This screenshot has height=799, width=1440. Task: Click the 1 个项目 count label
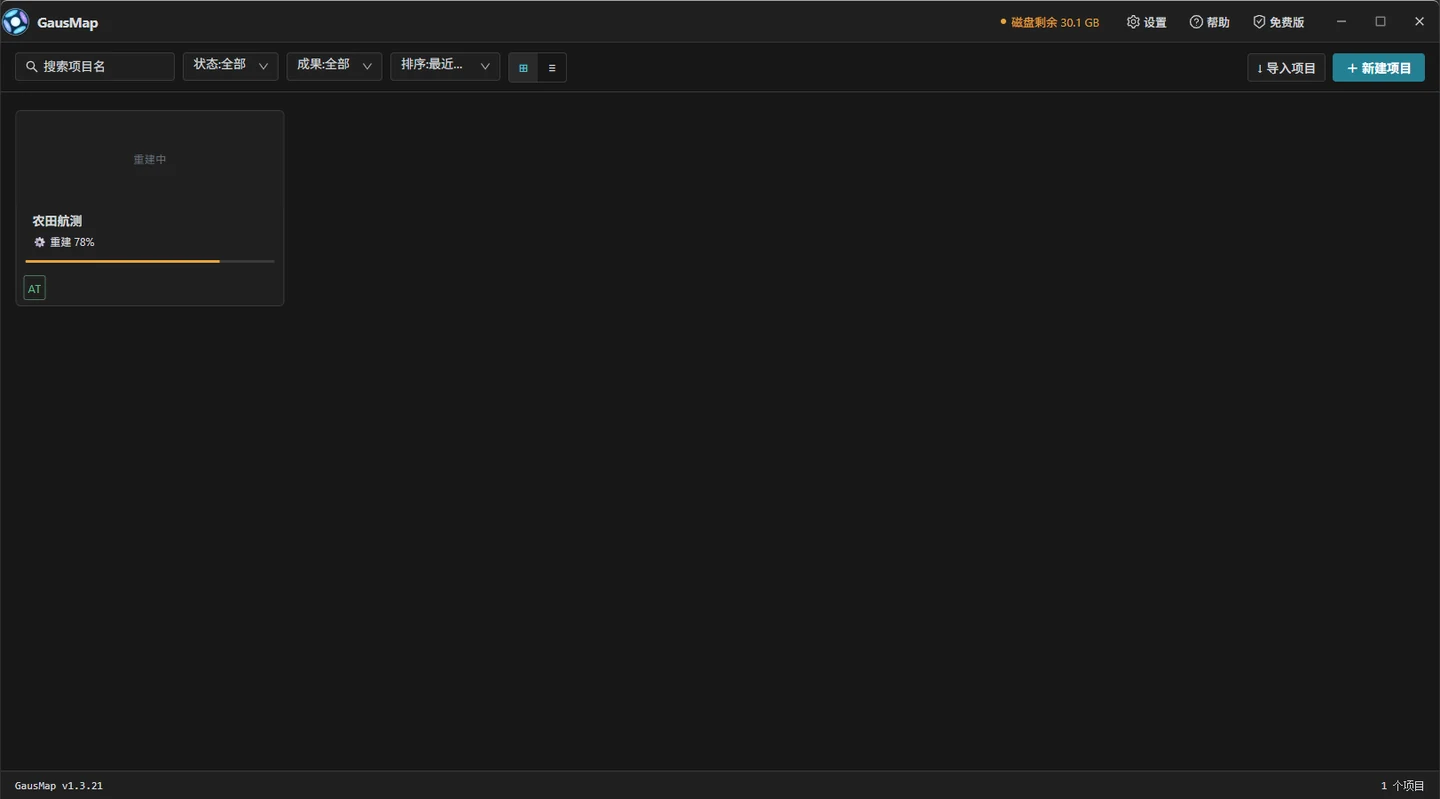(x=1402, y=786)
